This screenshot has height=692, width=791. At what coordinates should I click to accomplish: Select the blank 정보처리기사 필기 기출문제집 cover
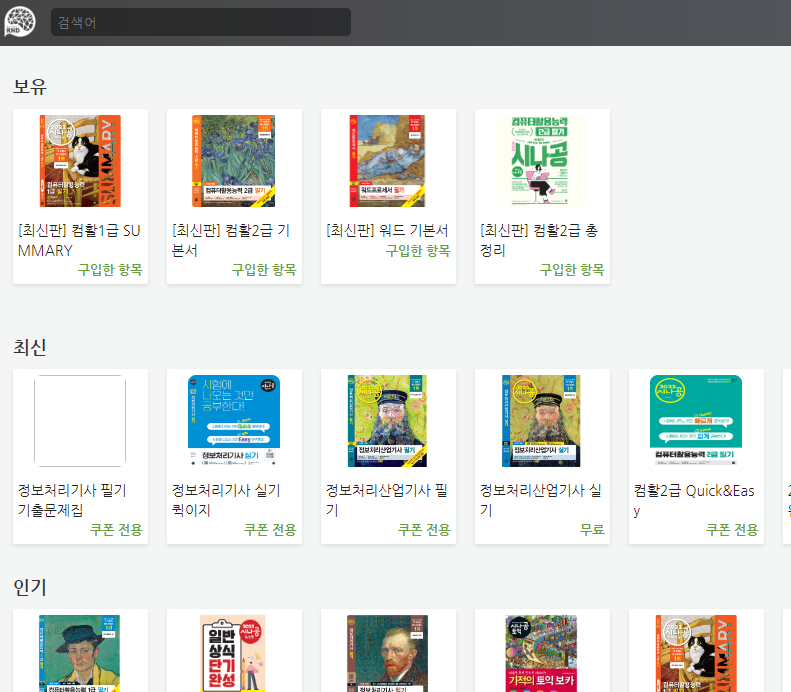click(80, 421)
